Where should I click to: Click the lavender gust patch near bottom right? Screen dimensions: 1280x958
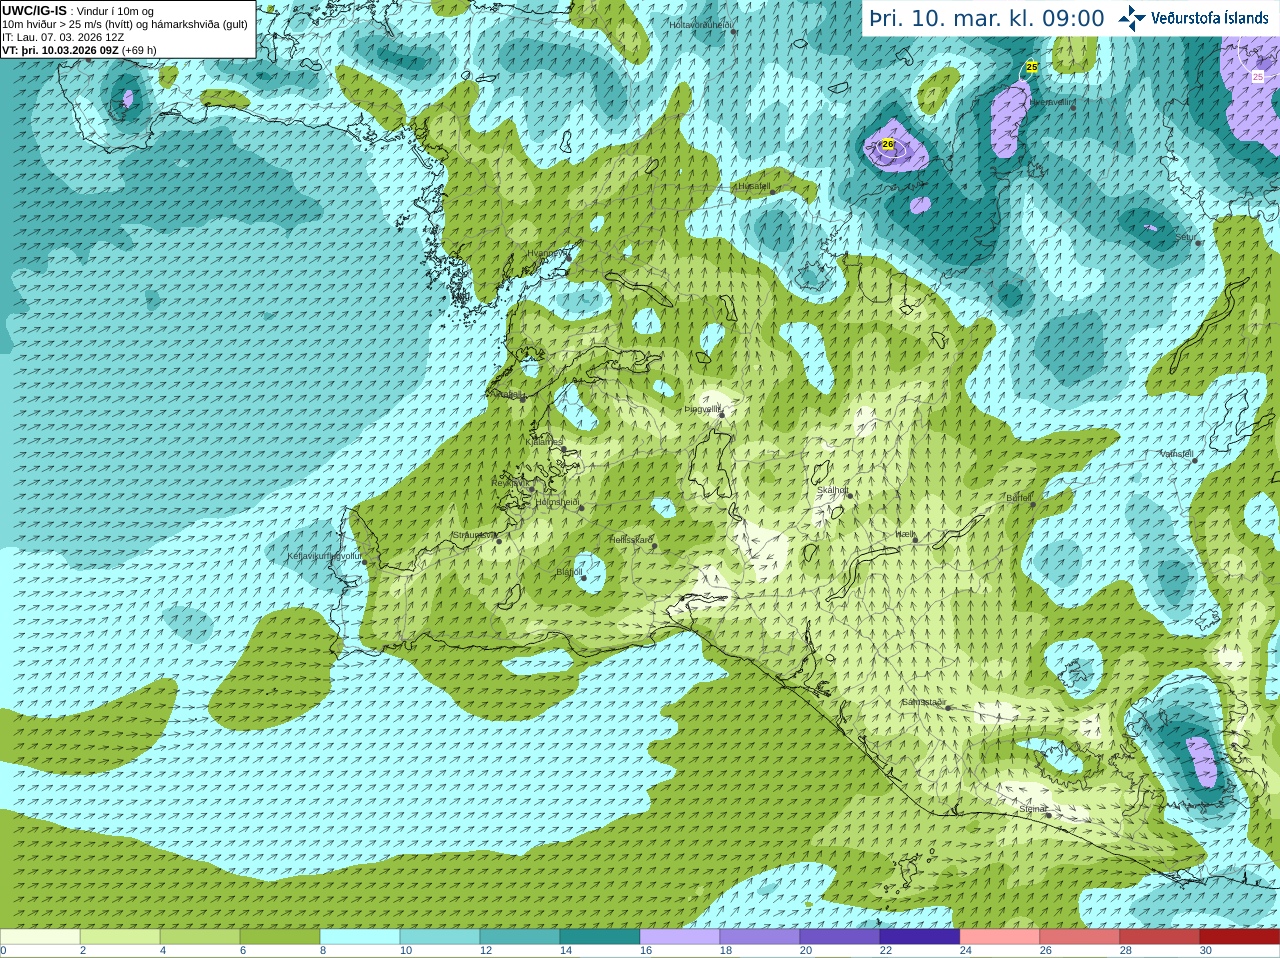pos(1202,760)
